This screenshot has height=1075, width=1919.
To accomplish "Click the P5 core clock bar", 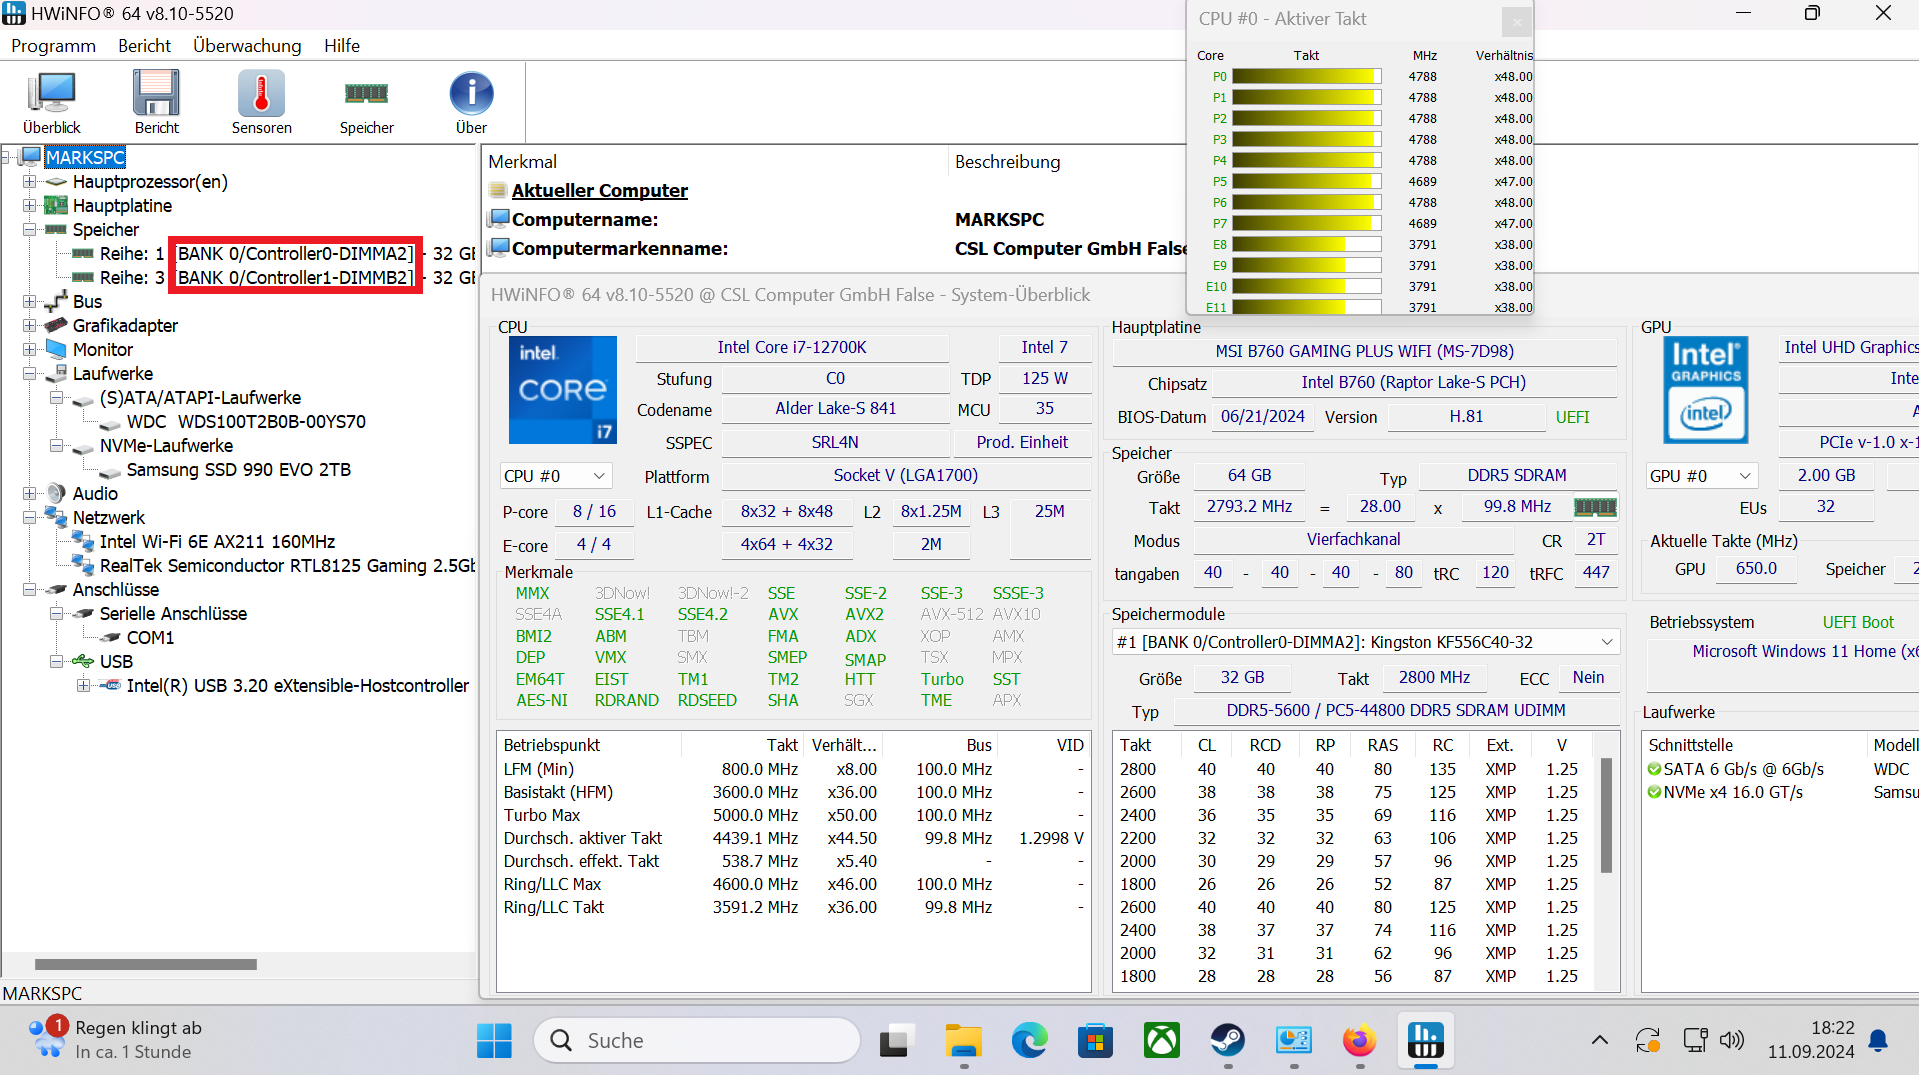I will pyautogui.click(x=1306, y=182).
